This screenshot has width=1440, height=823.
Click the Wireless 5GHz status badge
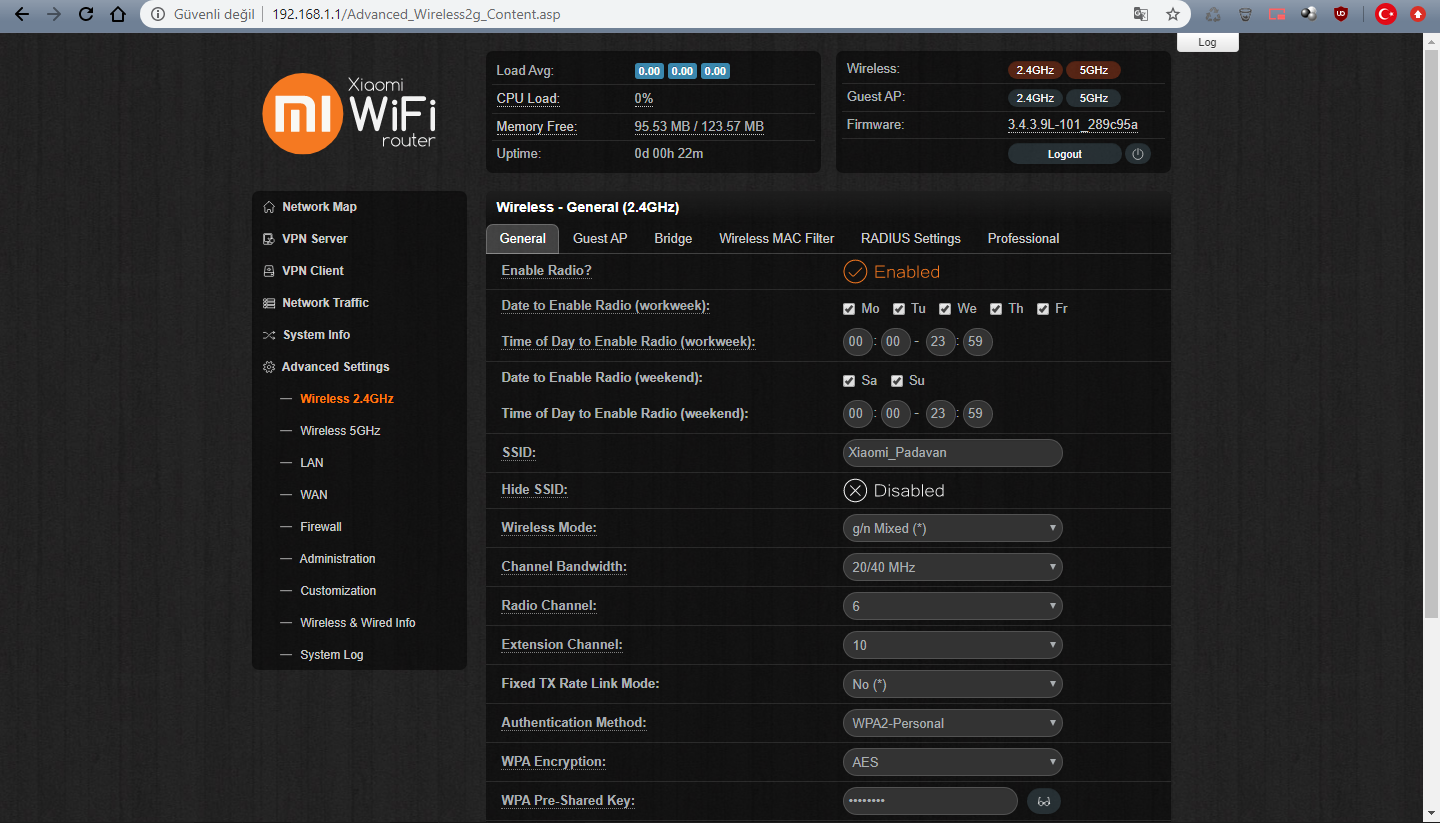tap(1093, 70)
